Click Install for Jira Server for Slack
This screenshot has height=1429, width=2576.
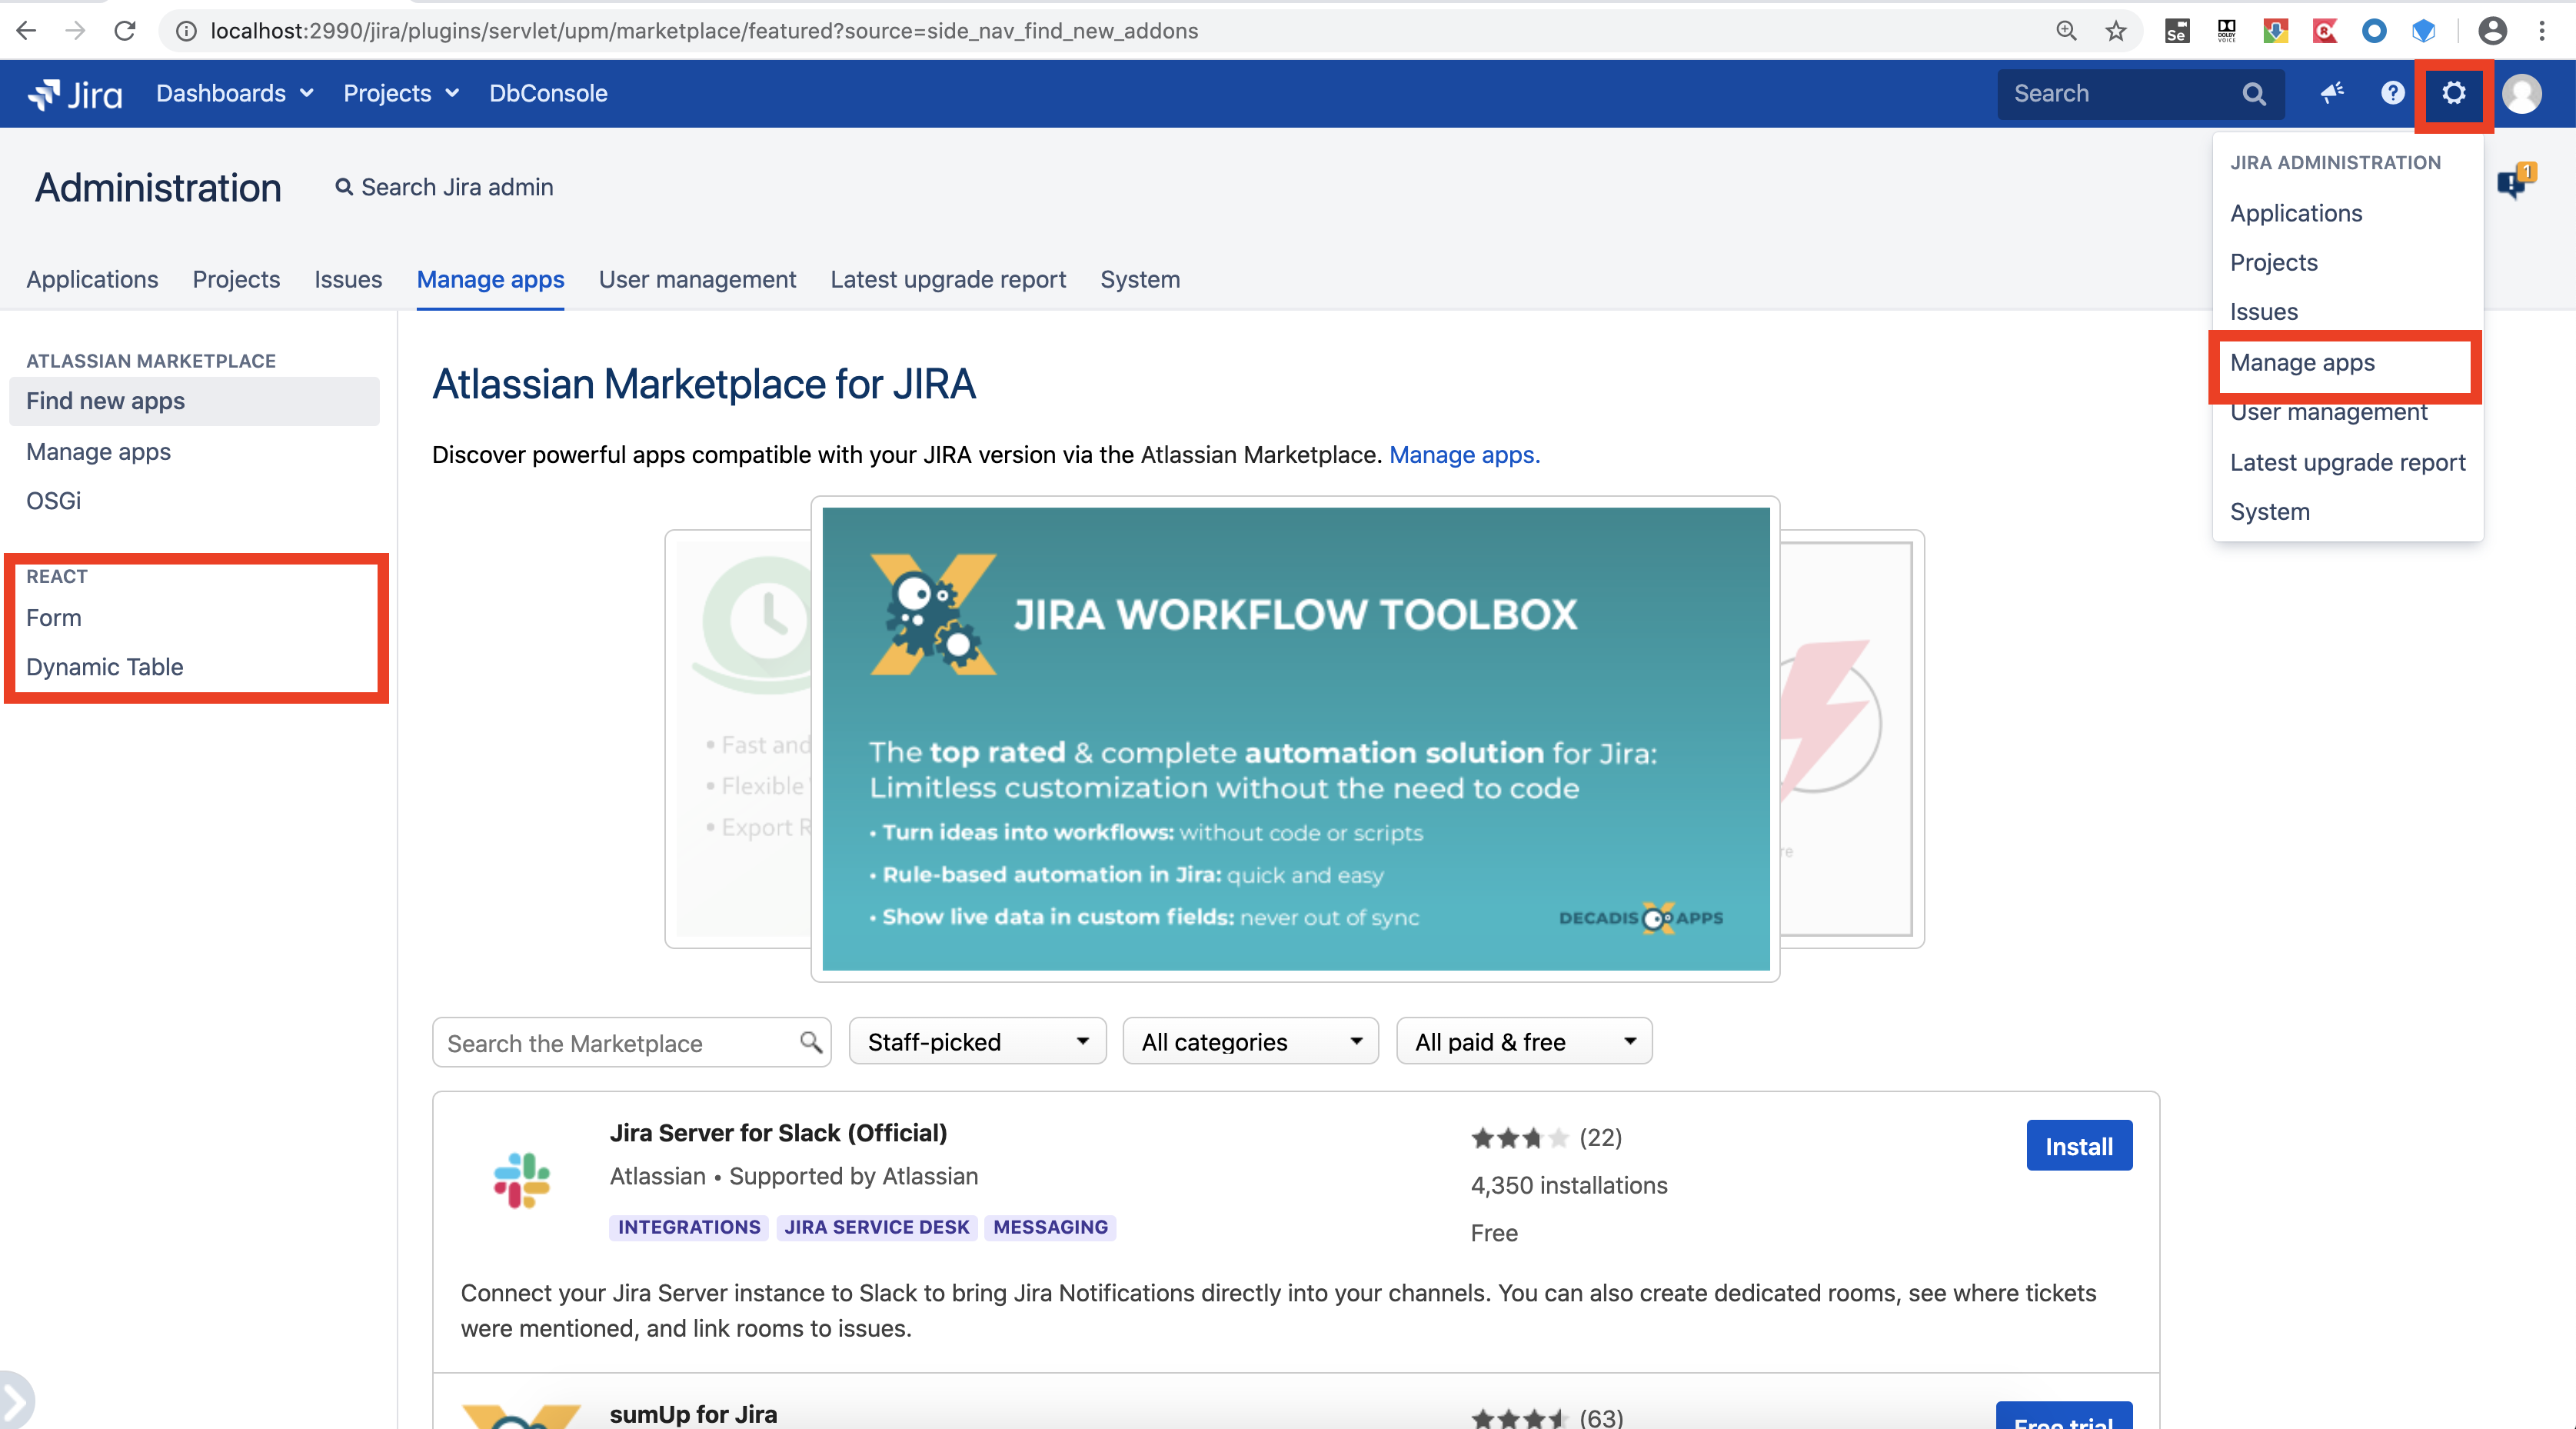(2079, 1146)
